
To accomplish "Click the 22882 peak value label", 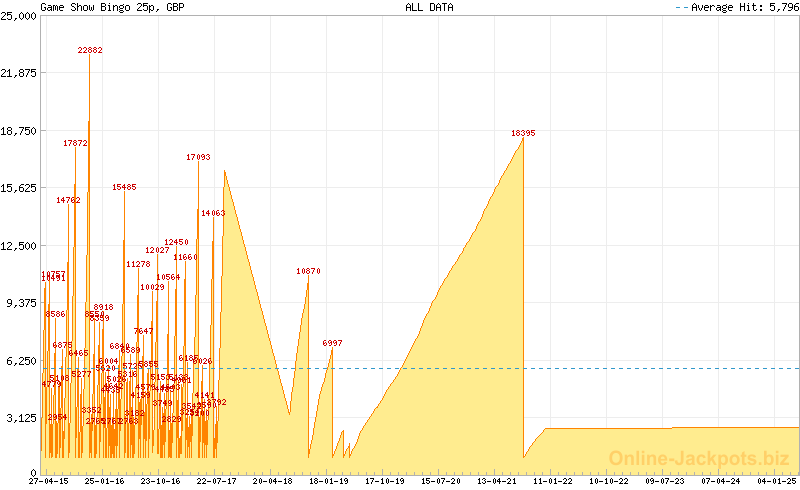I will (90, 50).
